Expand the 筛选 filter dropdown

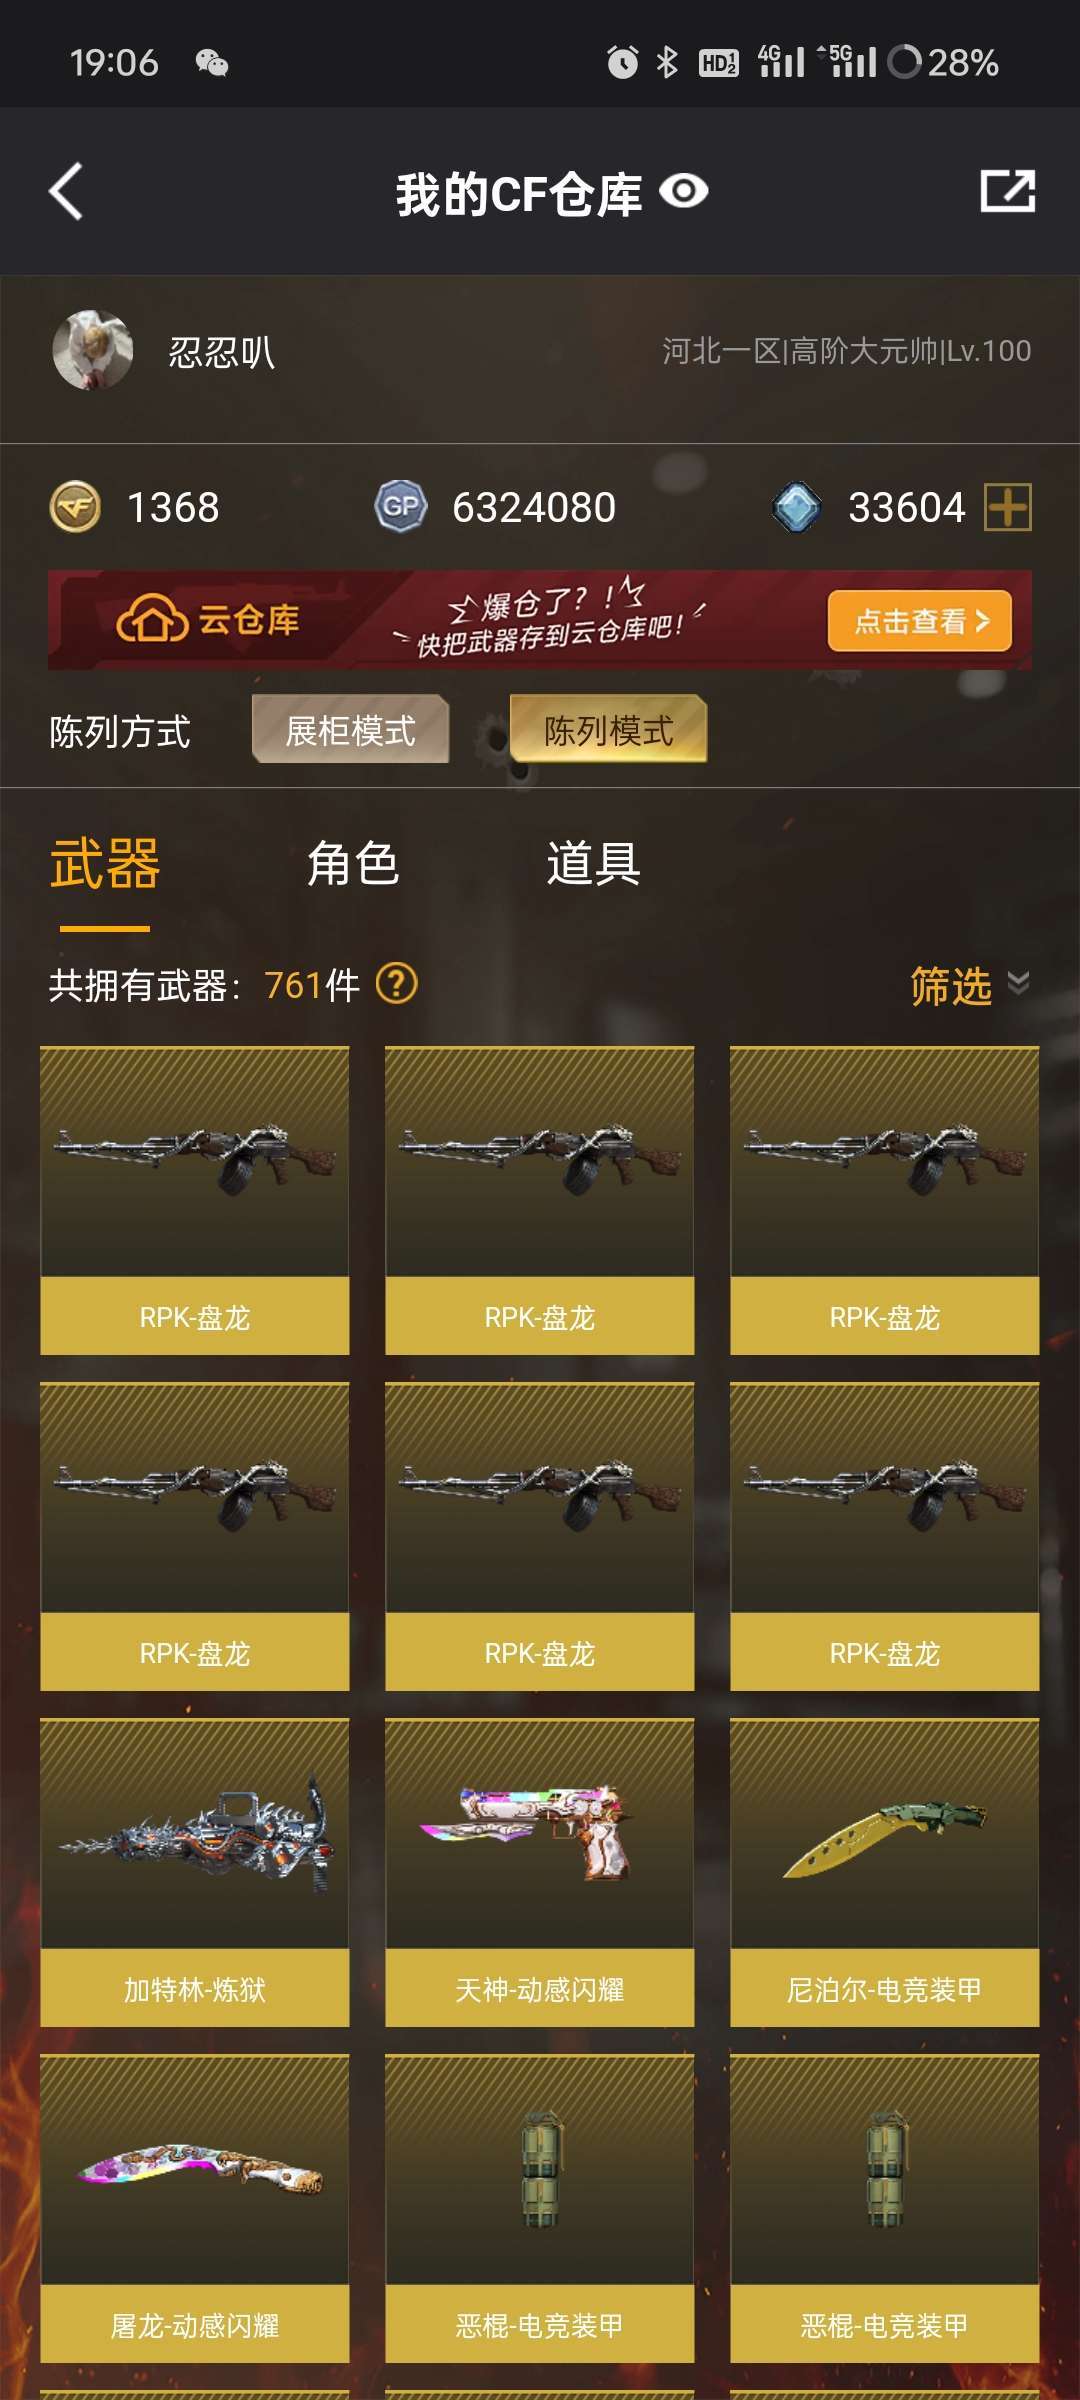coord(969,986)
